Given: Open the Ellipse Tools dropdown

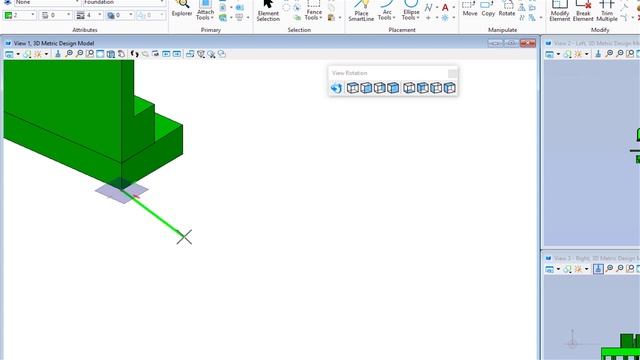Looking at the screenshot, I should click(x=411, y=10).
